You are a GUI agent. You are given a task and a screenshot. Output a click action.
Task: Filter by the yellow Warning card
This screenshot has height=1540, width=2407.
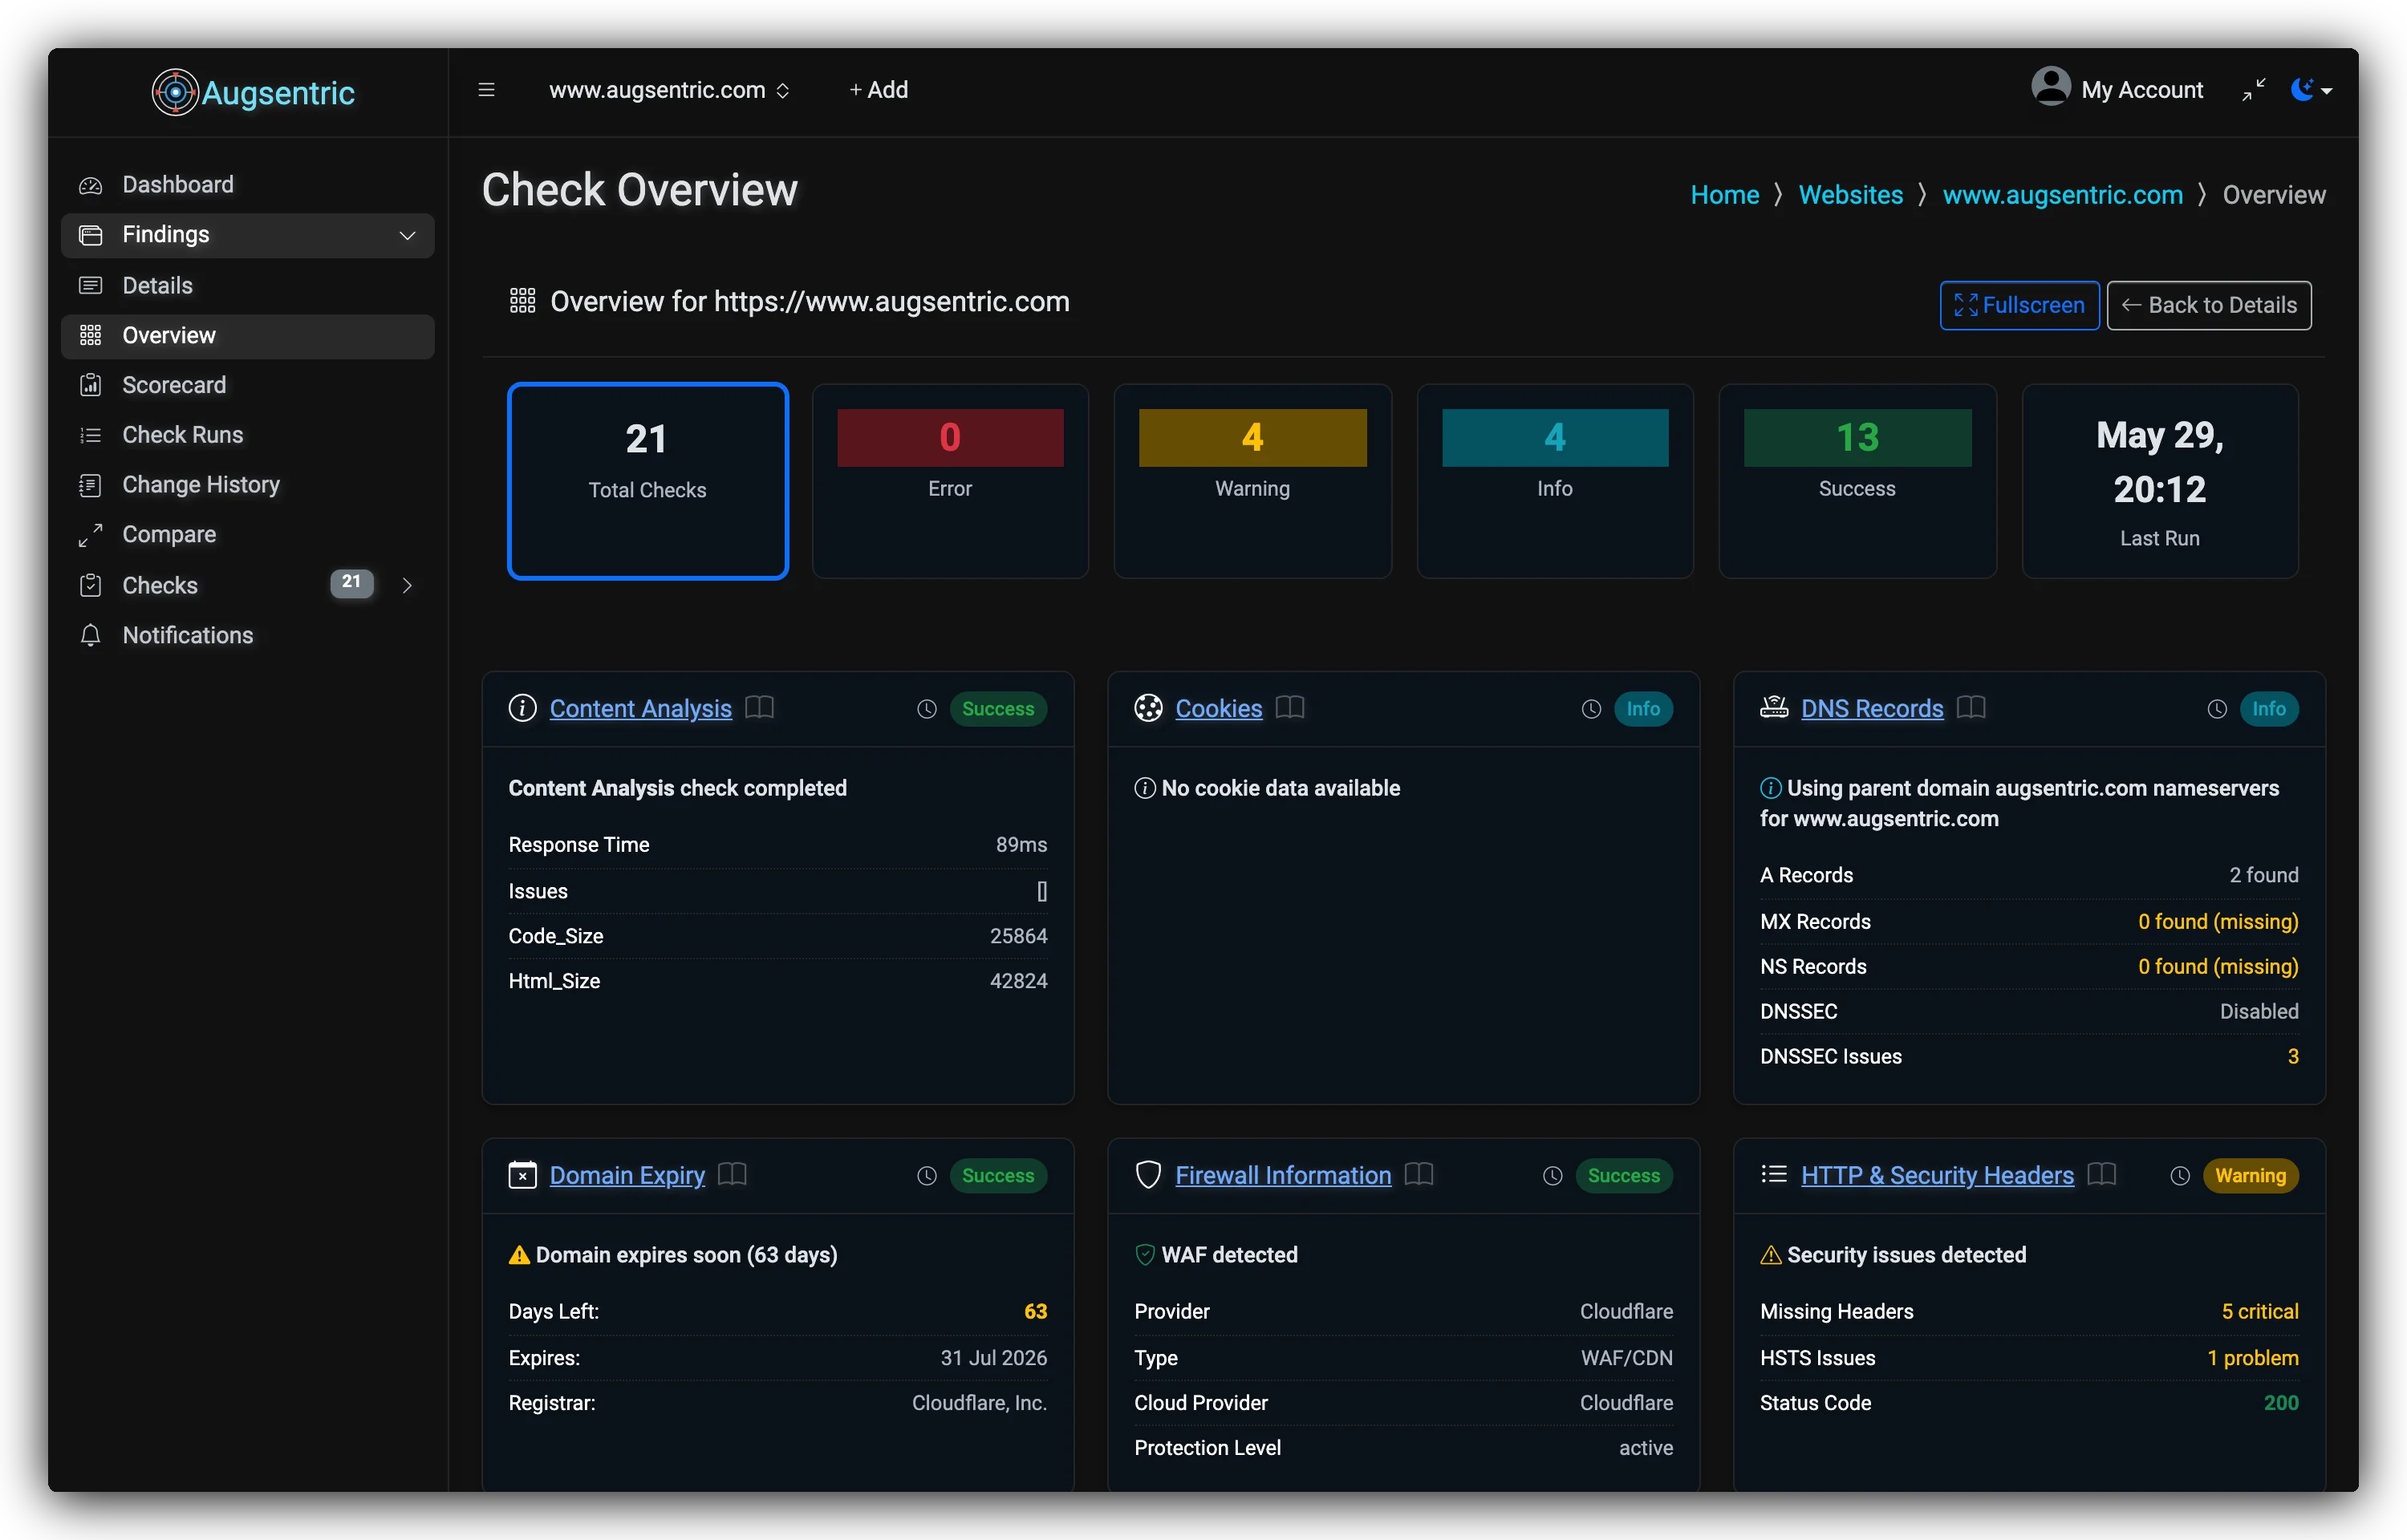[1252, 481]
